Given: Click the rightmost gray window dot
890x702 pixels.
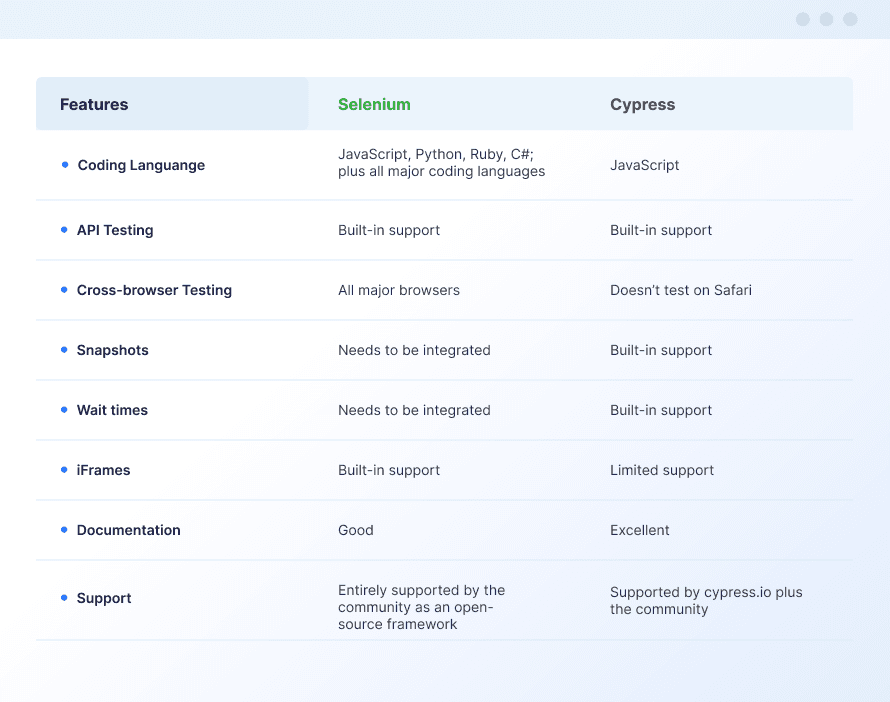Looking at the screenshot, I should pos(850,19).
